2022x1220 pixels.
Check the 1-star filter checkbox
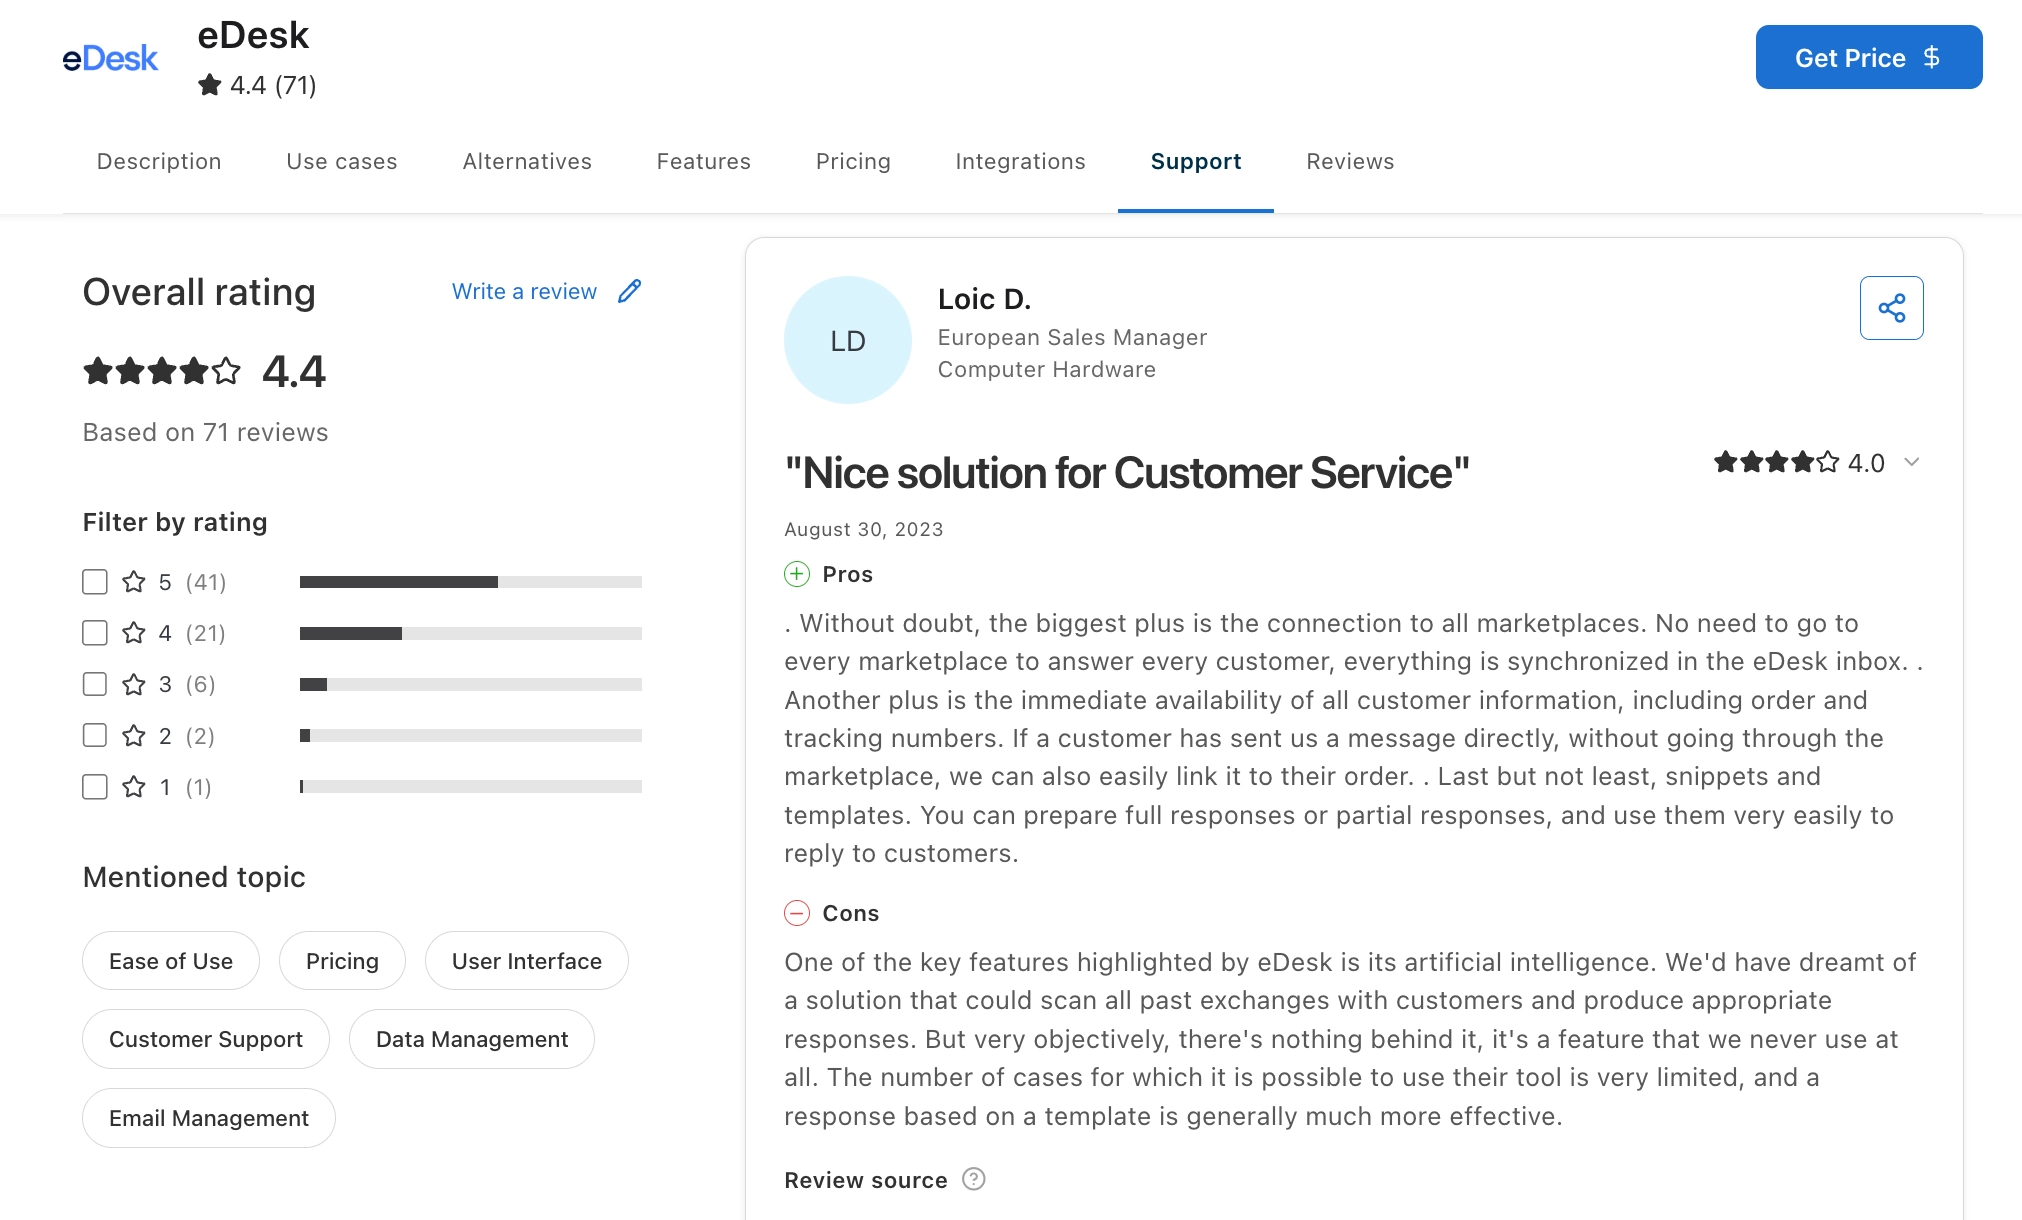[x=94, y=787]
